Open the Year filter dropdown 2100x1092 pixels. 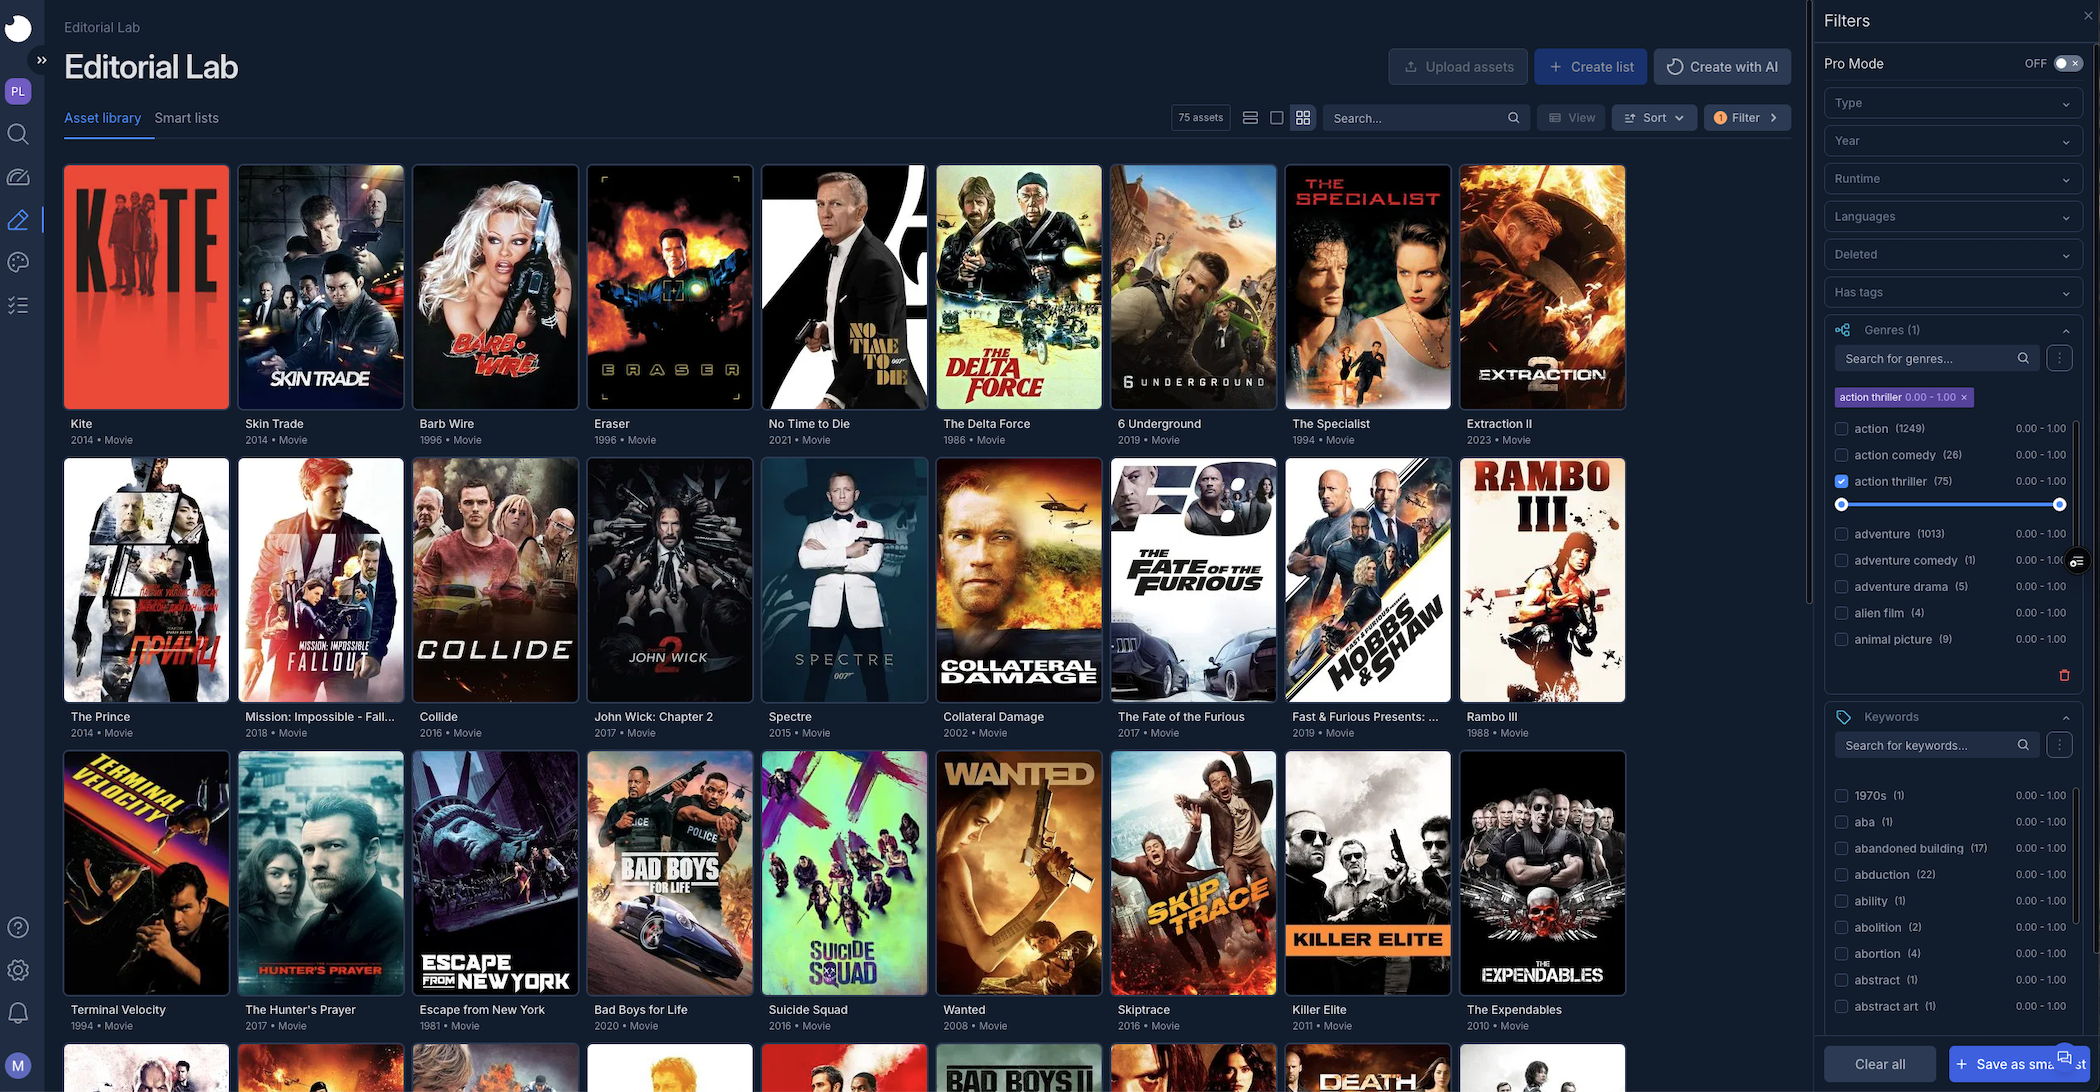[1953, 141]
